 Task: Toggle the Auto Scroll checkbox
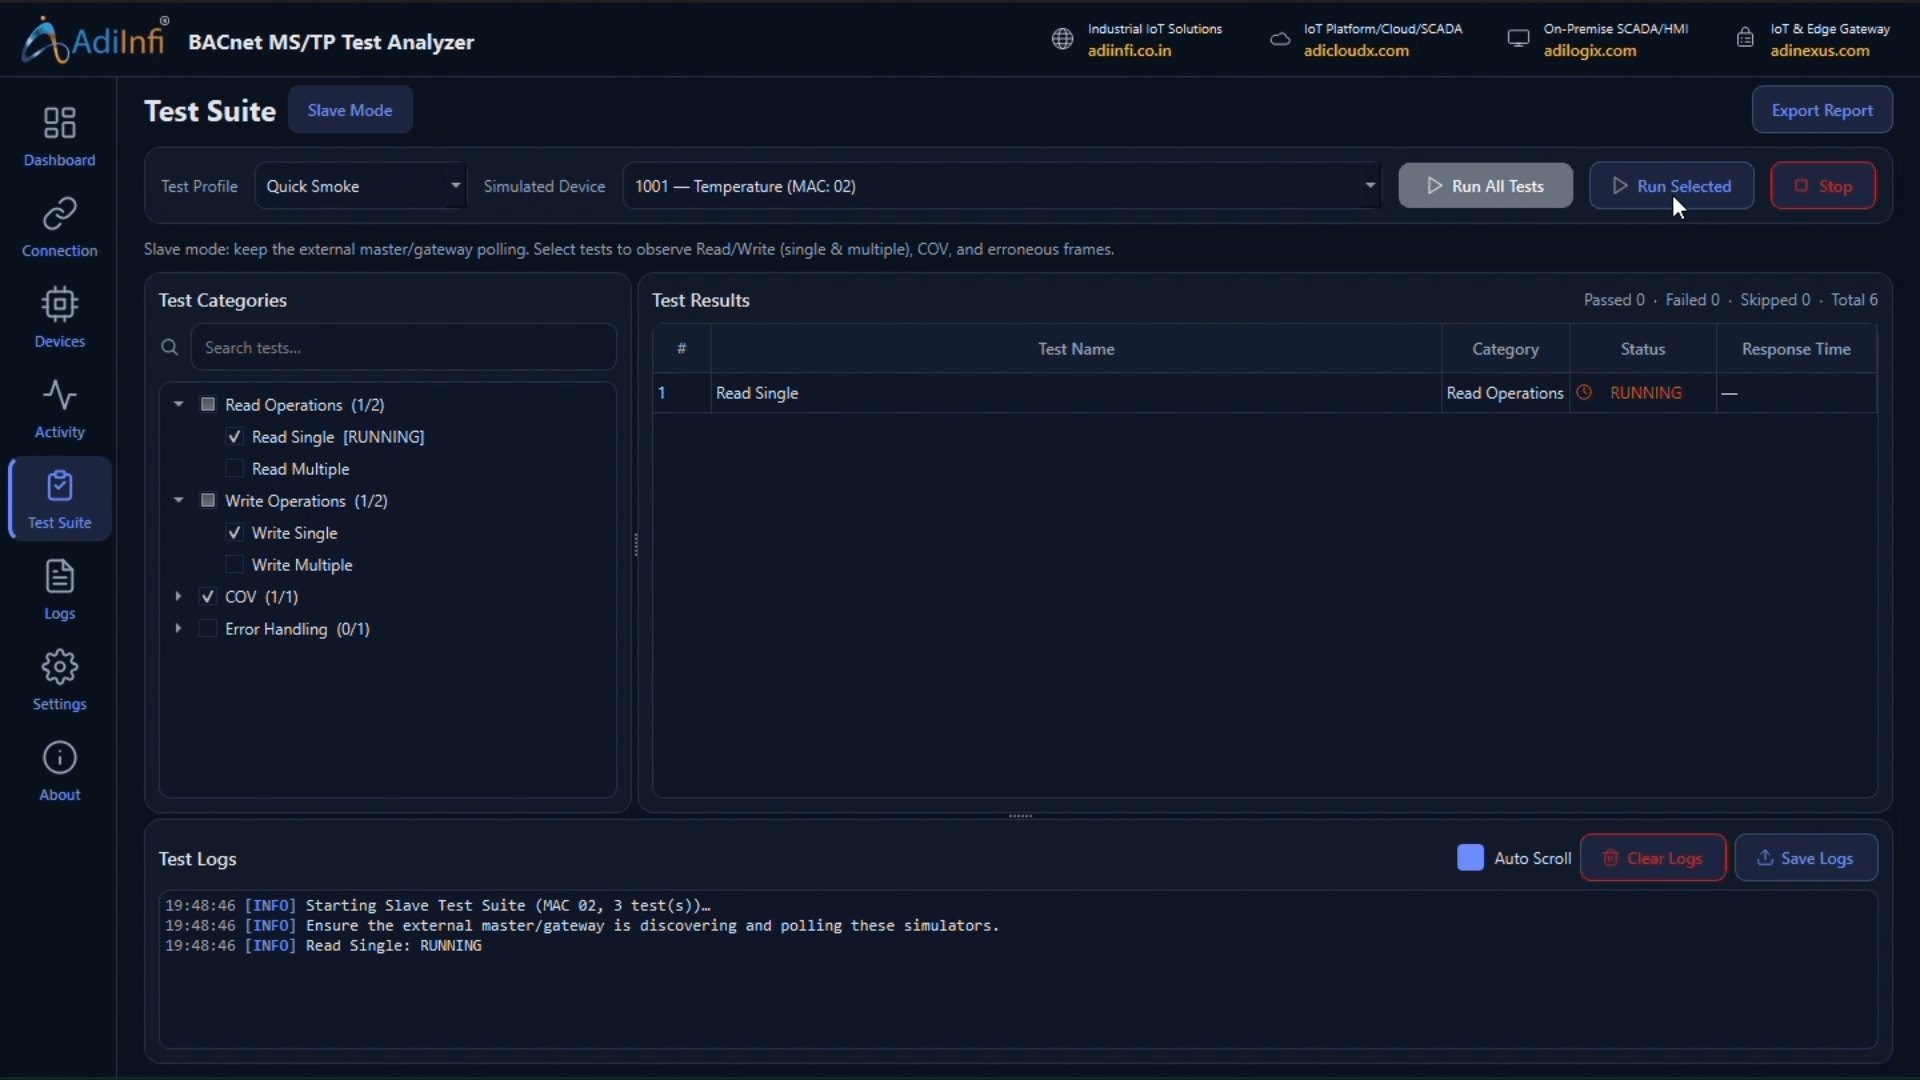tap(1470, 858)
